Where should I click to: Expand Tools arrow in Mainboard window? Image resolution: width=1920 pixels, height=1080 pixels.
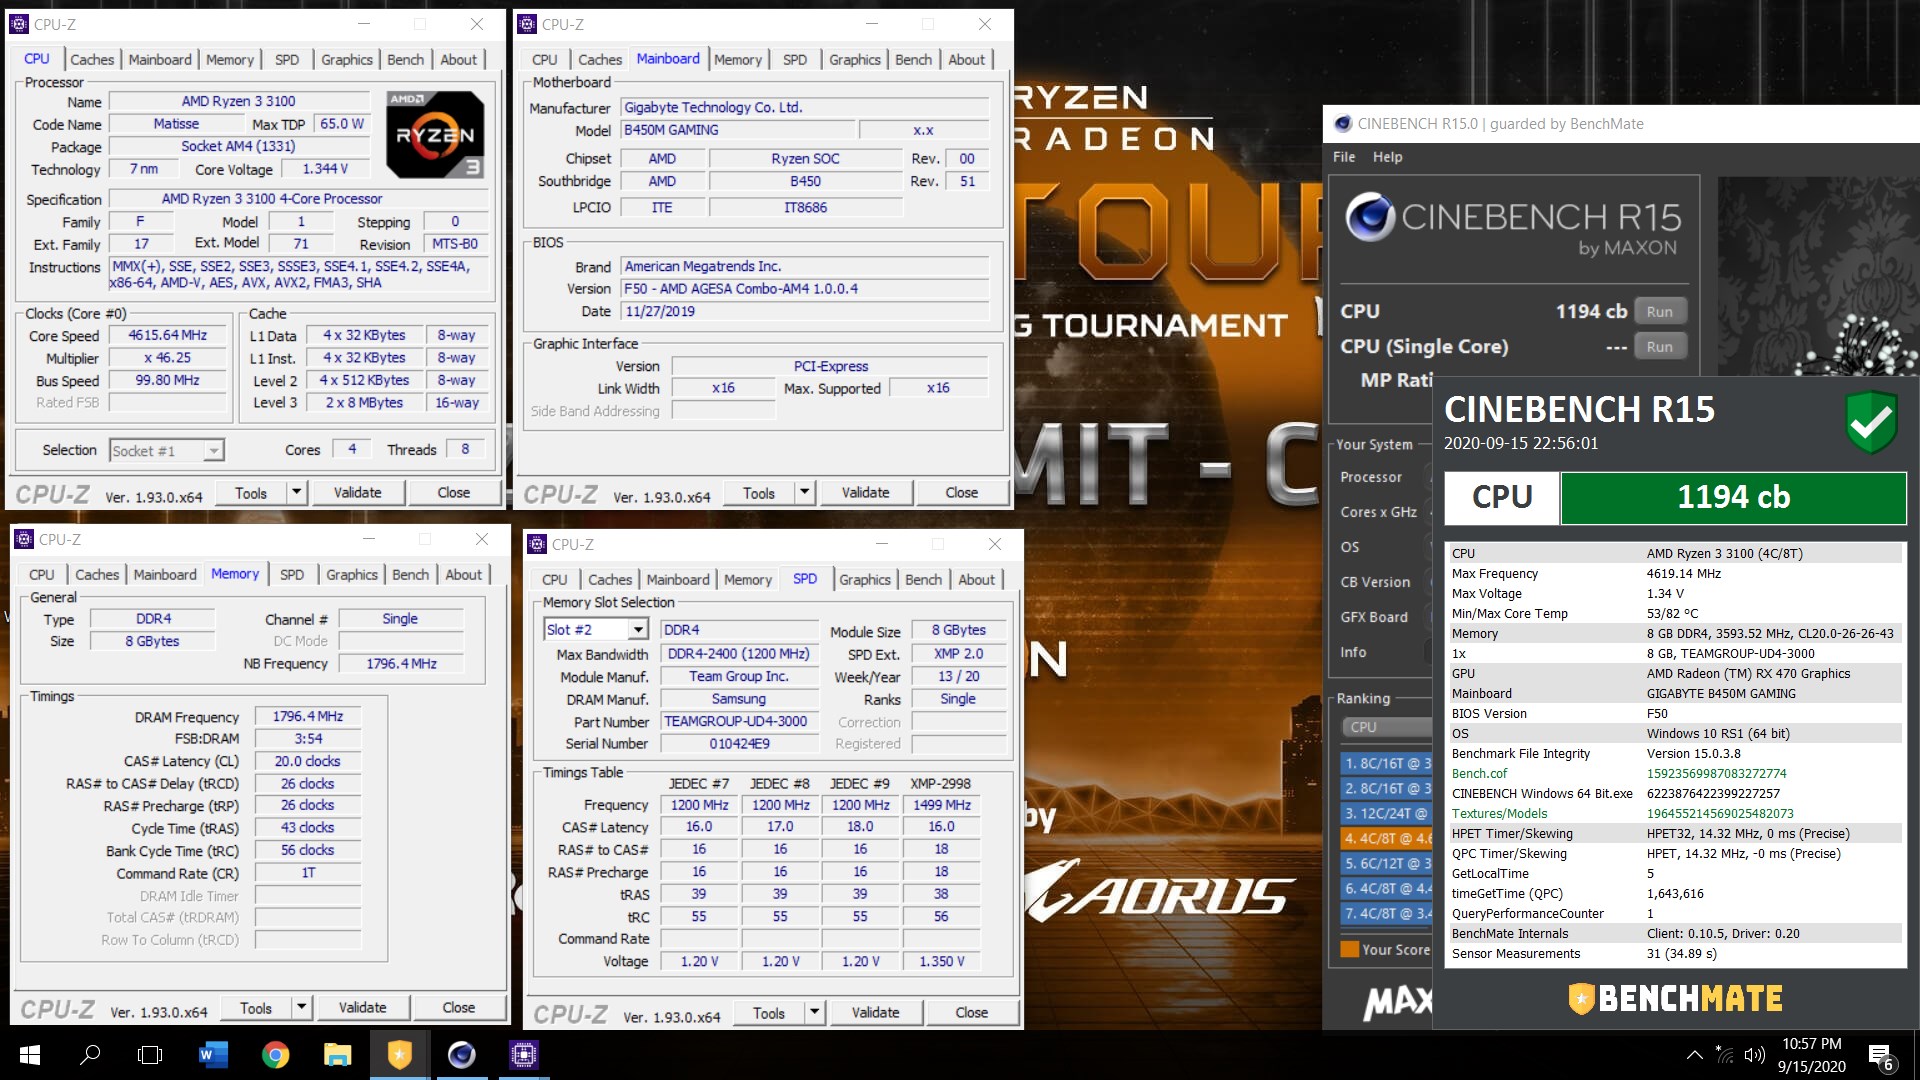(804, 492)
